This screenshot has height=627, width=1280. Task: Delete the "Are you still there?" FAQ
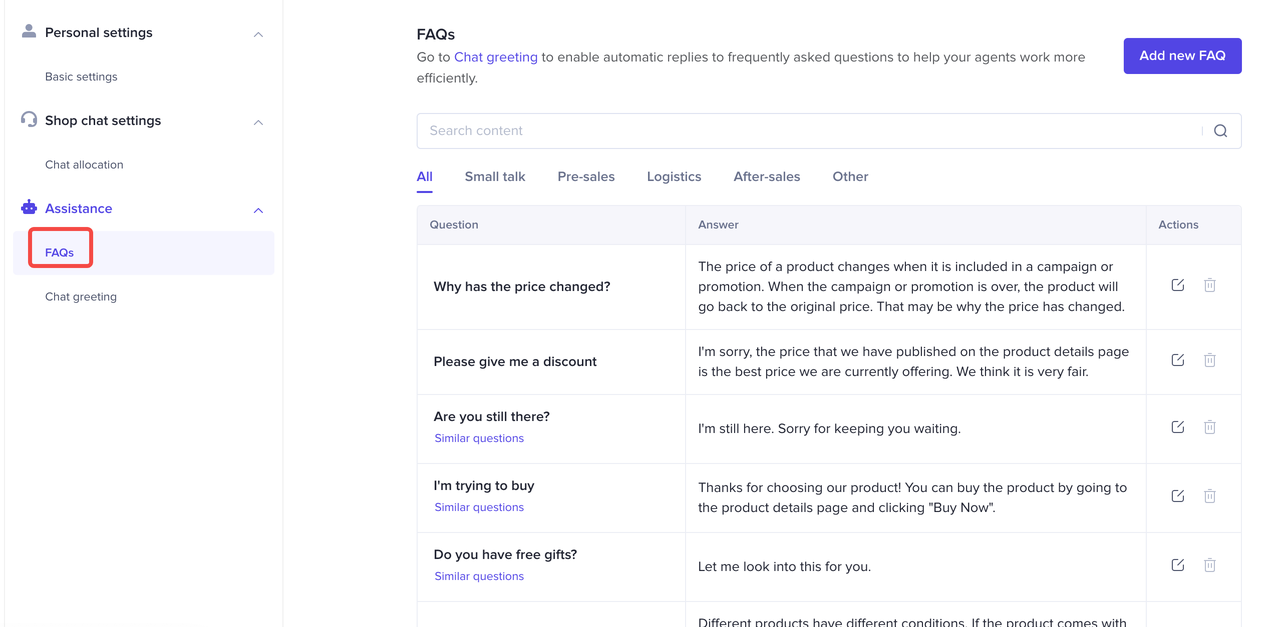1209,427
